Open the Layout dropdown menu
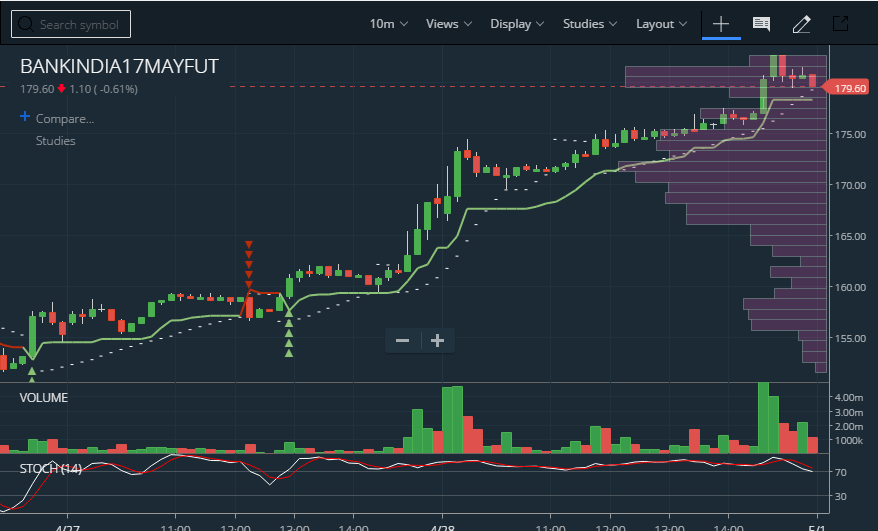Screen dimensions: 878x531 [661, 24]
